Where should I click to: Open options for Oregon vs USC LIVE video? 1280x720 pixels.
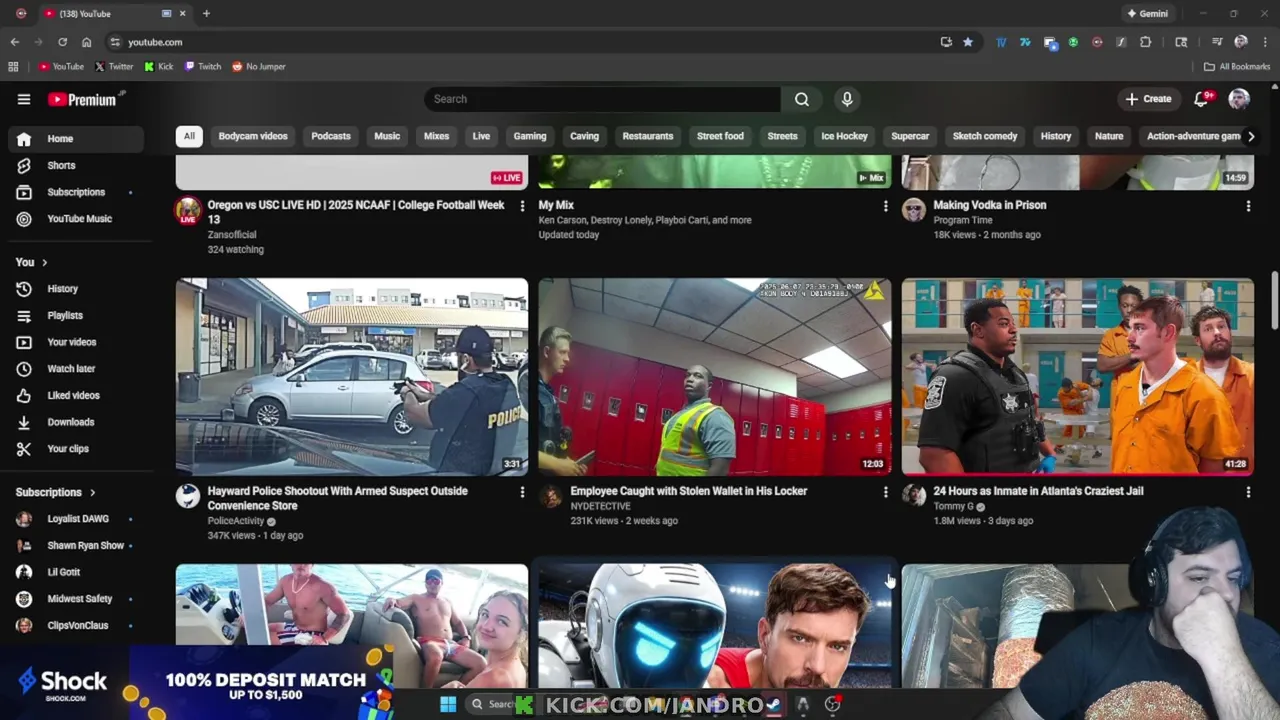[x=521, y=206]
